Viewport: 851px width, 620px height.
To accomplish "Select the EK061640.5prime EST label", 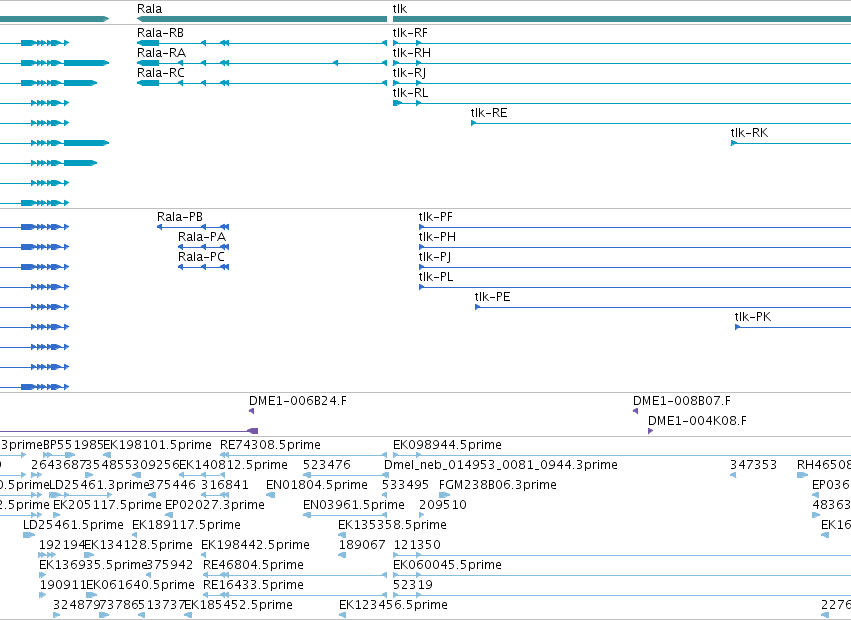I will coord(140,585).
